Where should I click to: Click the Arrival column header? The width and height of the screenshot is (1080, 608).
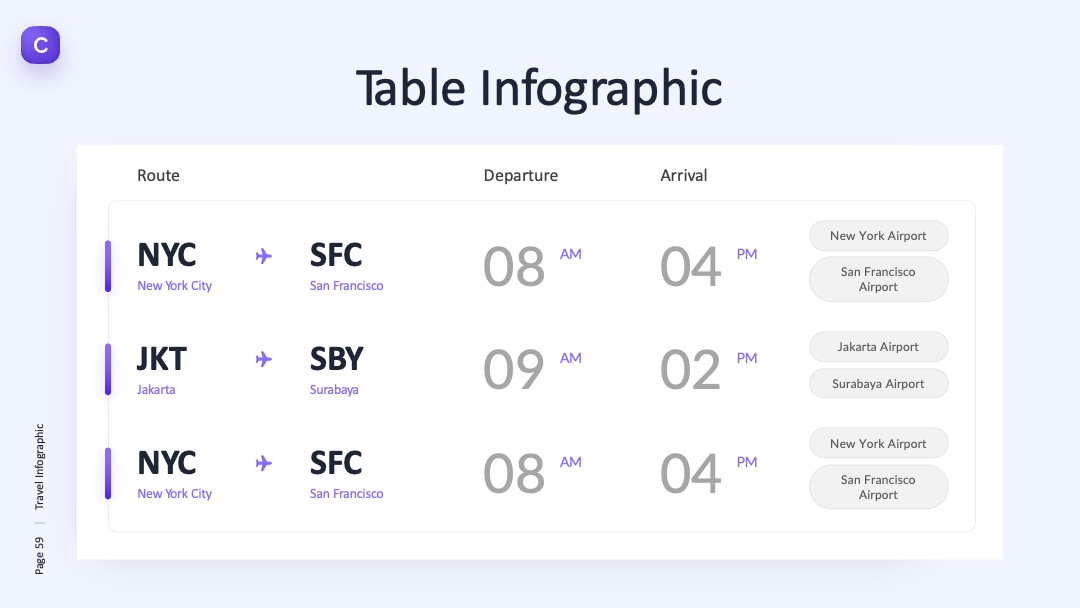pos(684,176)
